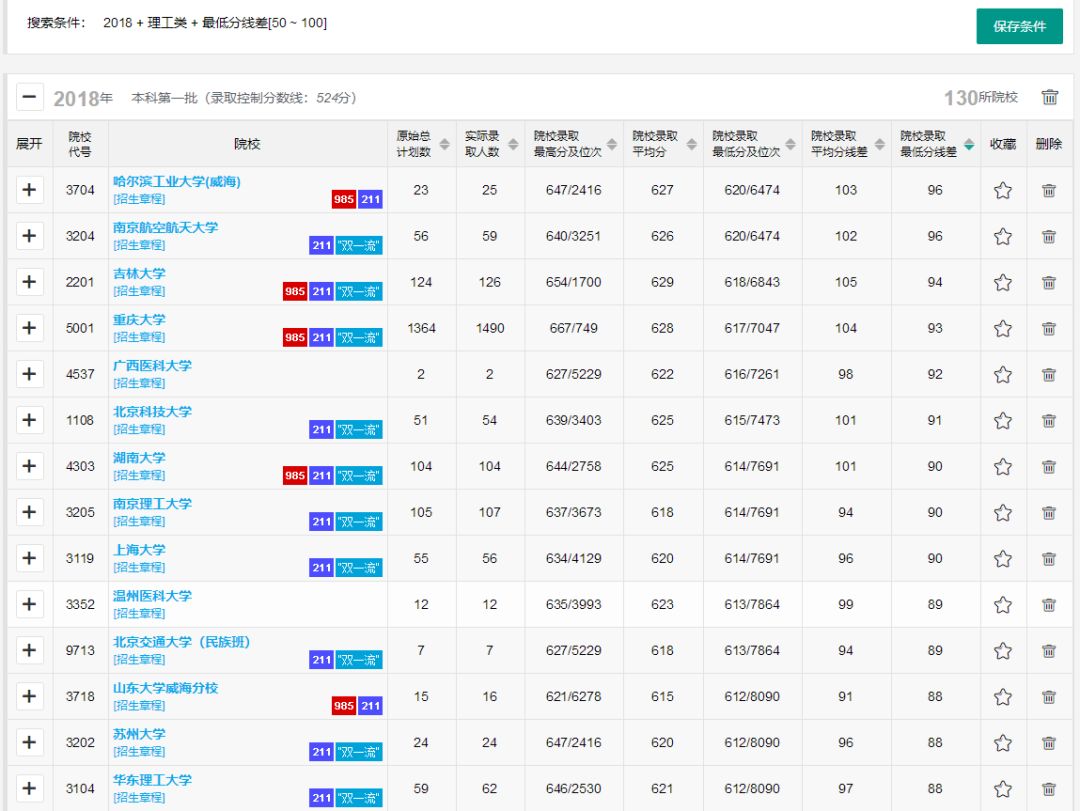1080x811 pixels.
Task: Star the 重庆大学 row
Action: coord(1003,329)
